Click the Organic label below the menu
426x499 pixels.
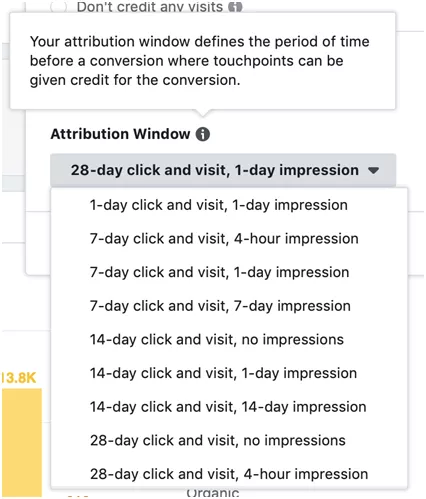tap(213, 493)
